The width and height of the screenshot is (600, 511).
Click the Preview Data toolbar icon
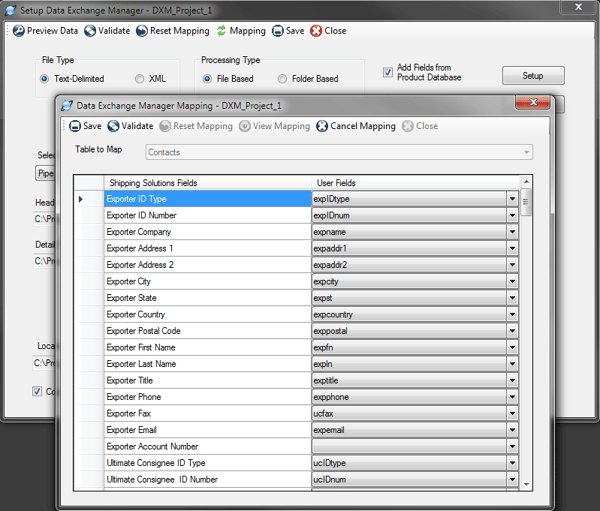(17, 31)
